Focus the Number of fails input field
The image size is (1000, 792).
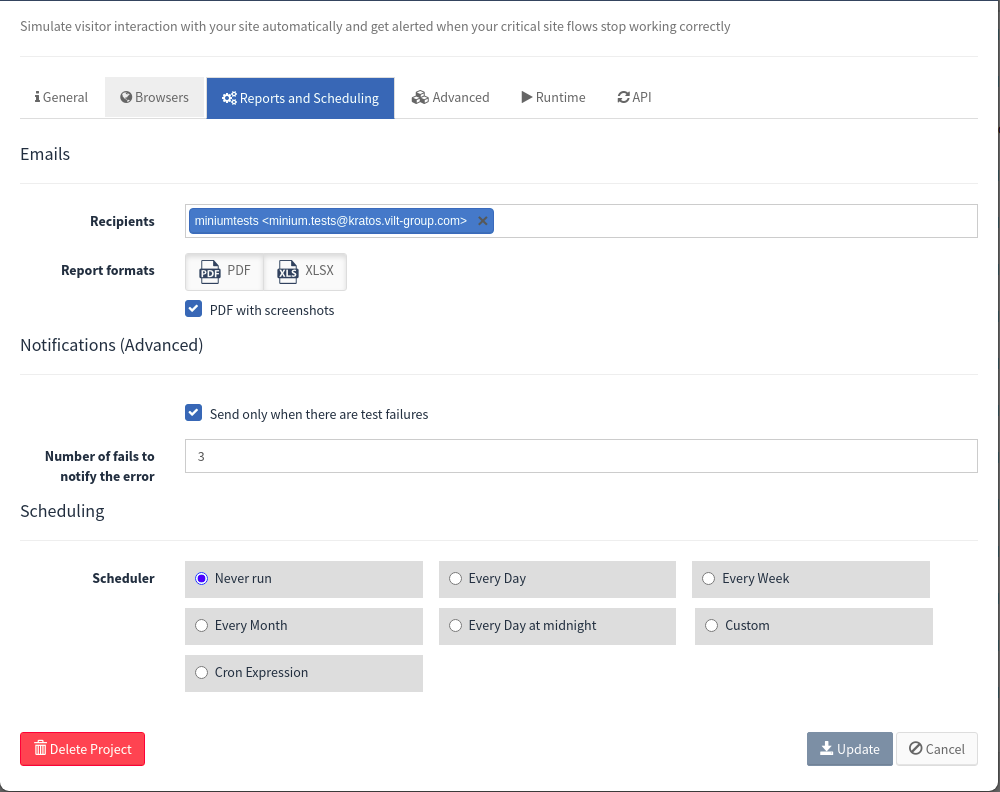pyautogui.click(x=581, y=456)
